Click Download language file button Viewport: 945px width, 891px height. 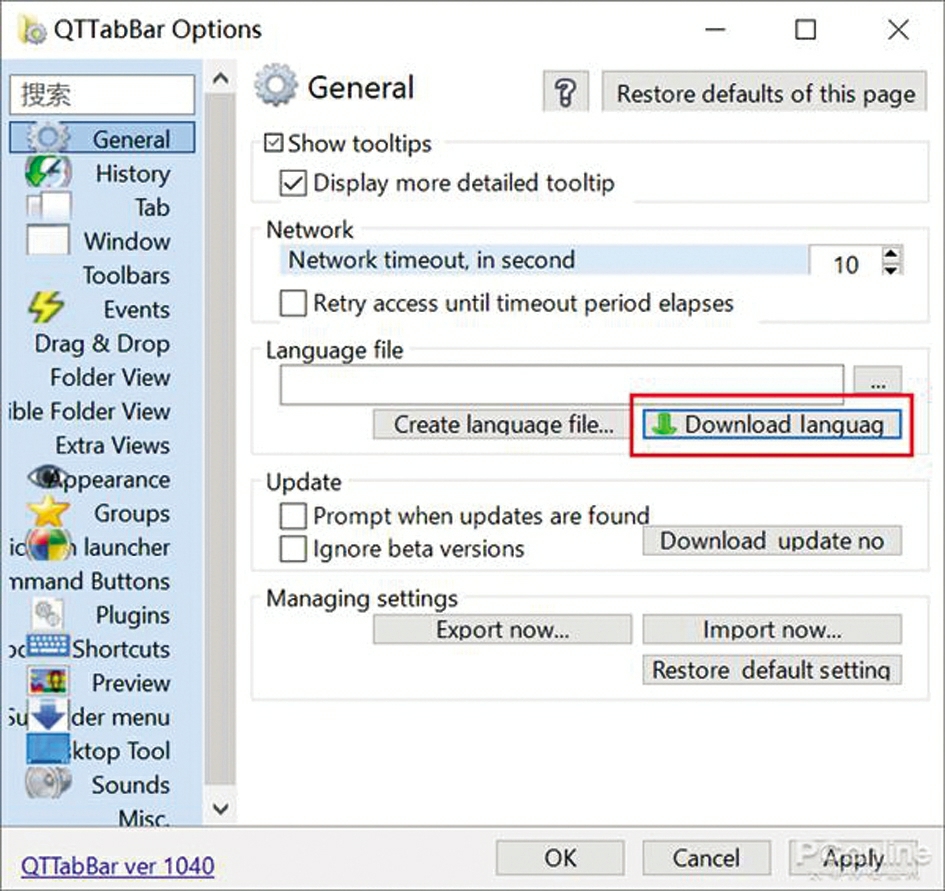(x=772, y=424)
